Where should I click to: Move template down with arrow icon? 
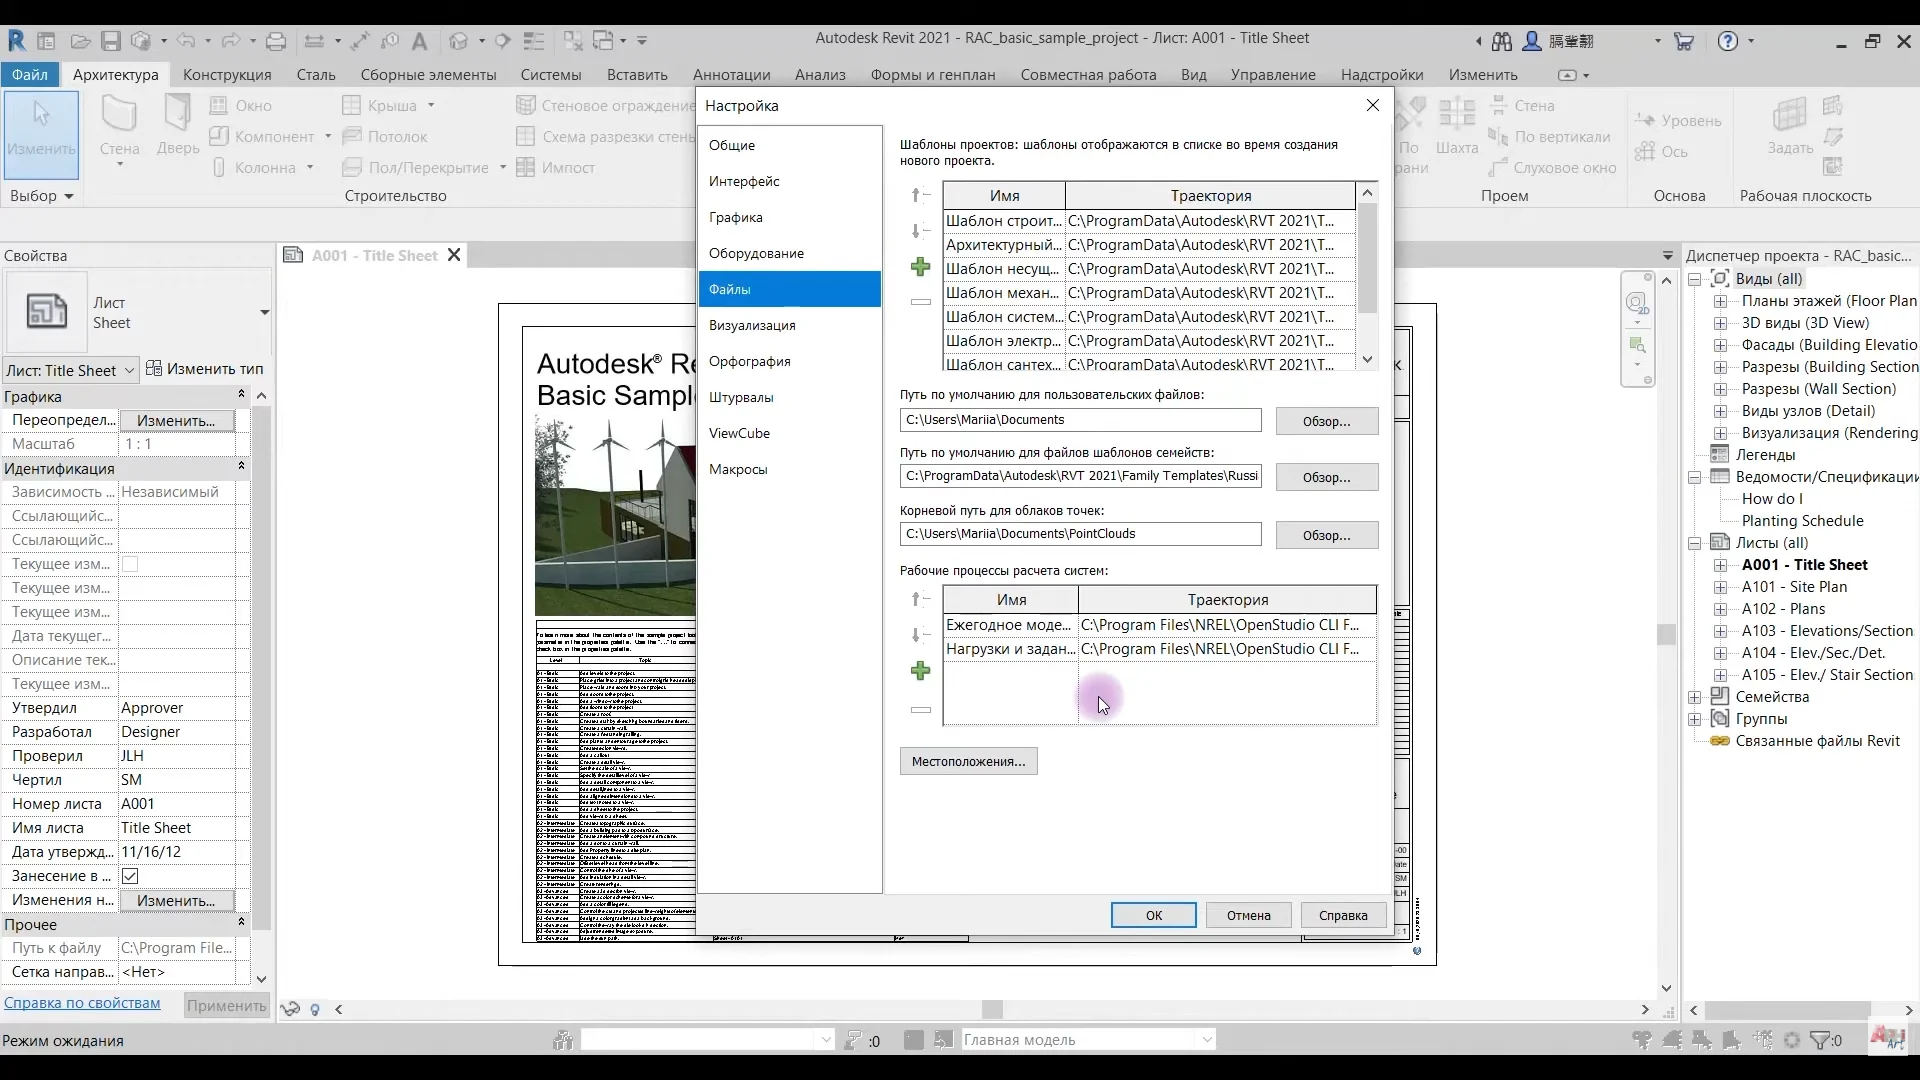921,231
